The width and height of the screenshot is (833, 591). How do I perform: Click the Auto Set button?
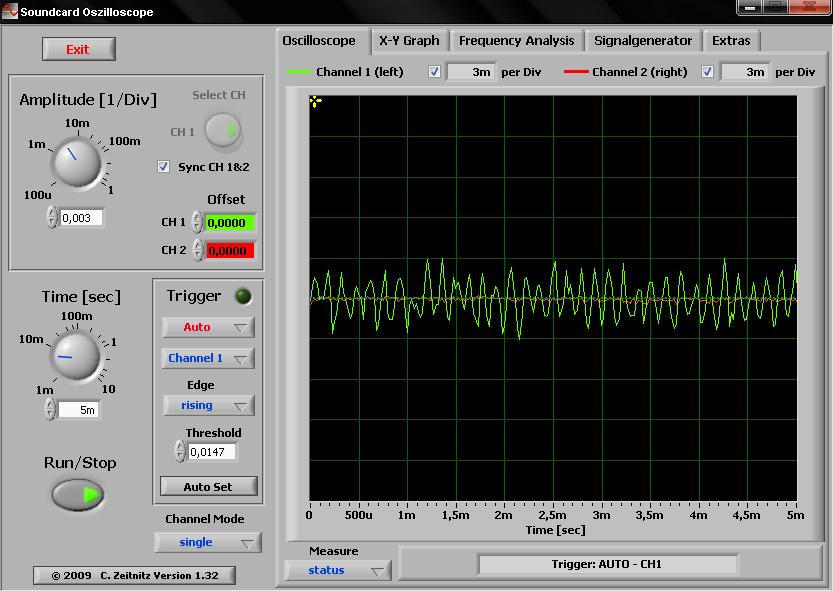point(208,486)
